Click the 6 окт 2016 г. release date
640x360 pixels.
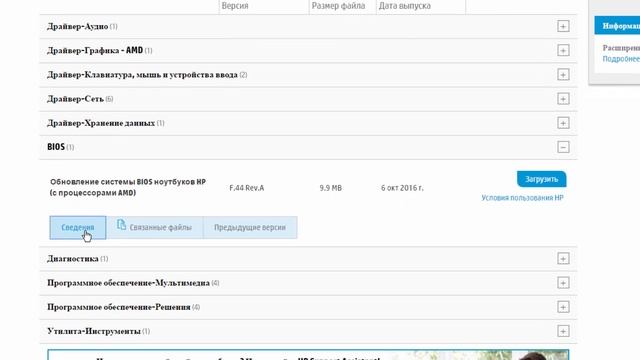click(x=402, y=188)
